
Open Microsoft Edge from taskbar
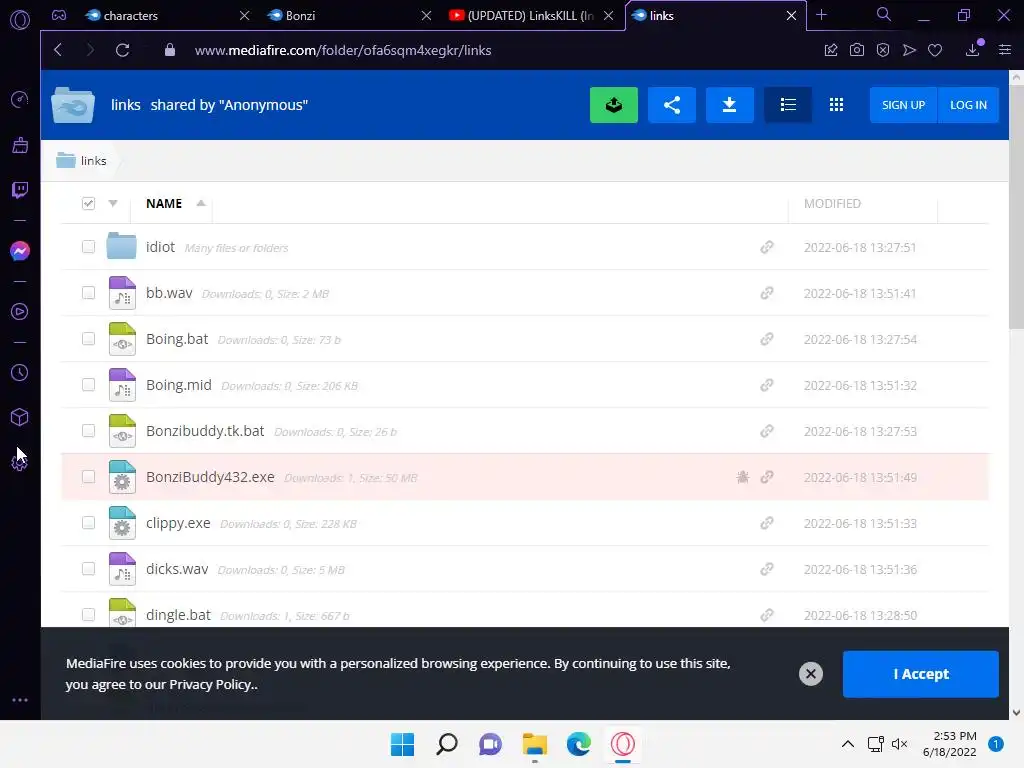coord(579,744)
